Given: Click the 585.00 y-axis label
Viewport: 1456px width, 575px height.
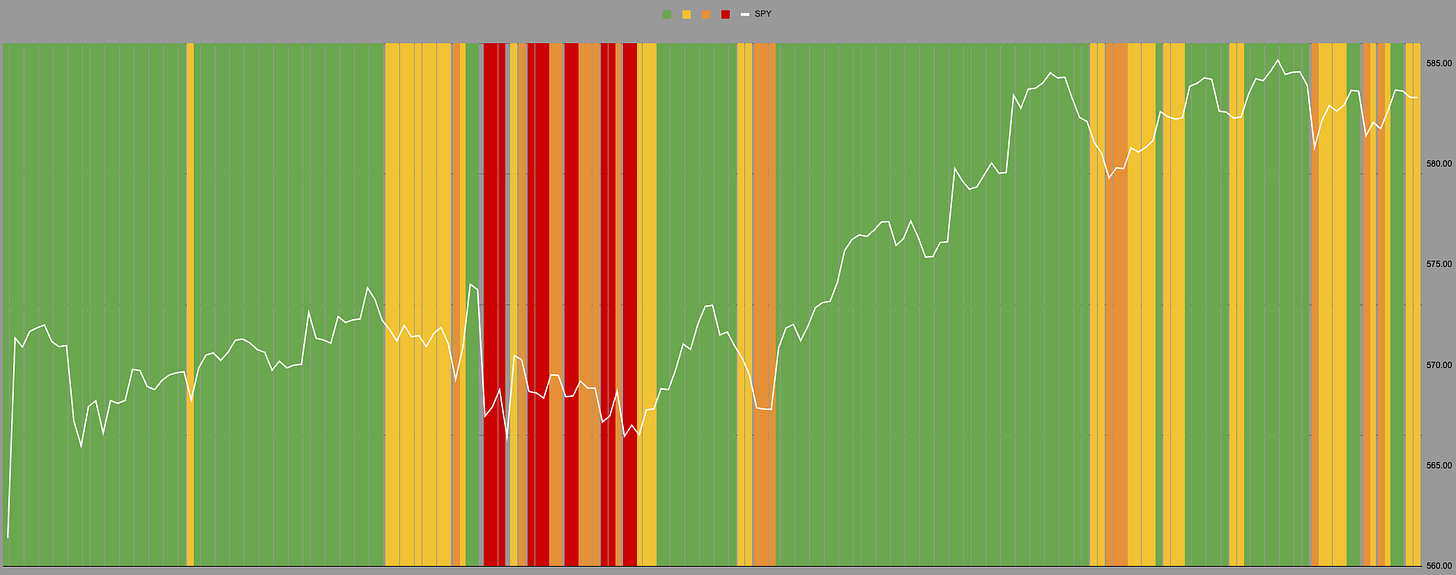Looking at the screenshot, I should (1438, 63).
